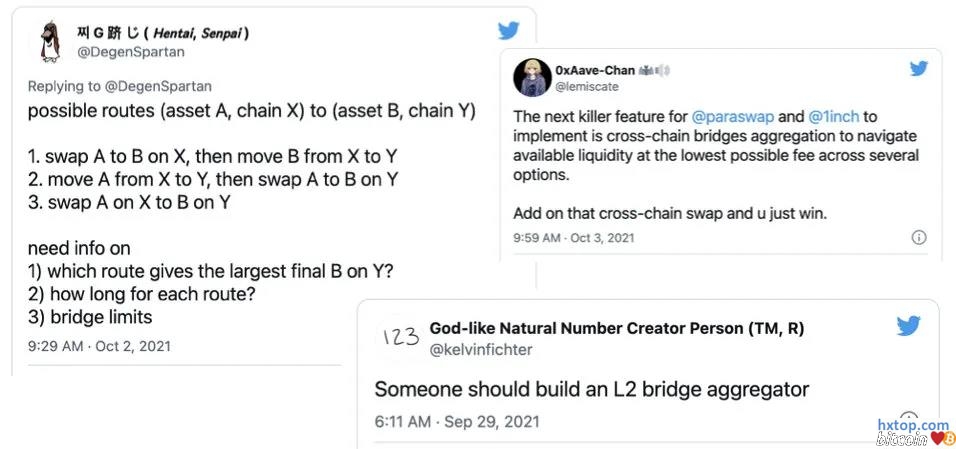Click the Twitter bird icon on 0xAave-Chan's tweet
Viewport: 956px width, 449px height.
(919, 69)
